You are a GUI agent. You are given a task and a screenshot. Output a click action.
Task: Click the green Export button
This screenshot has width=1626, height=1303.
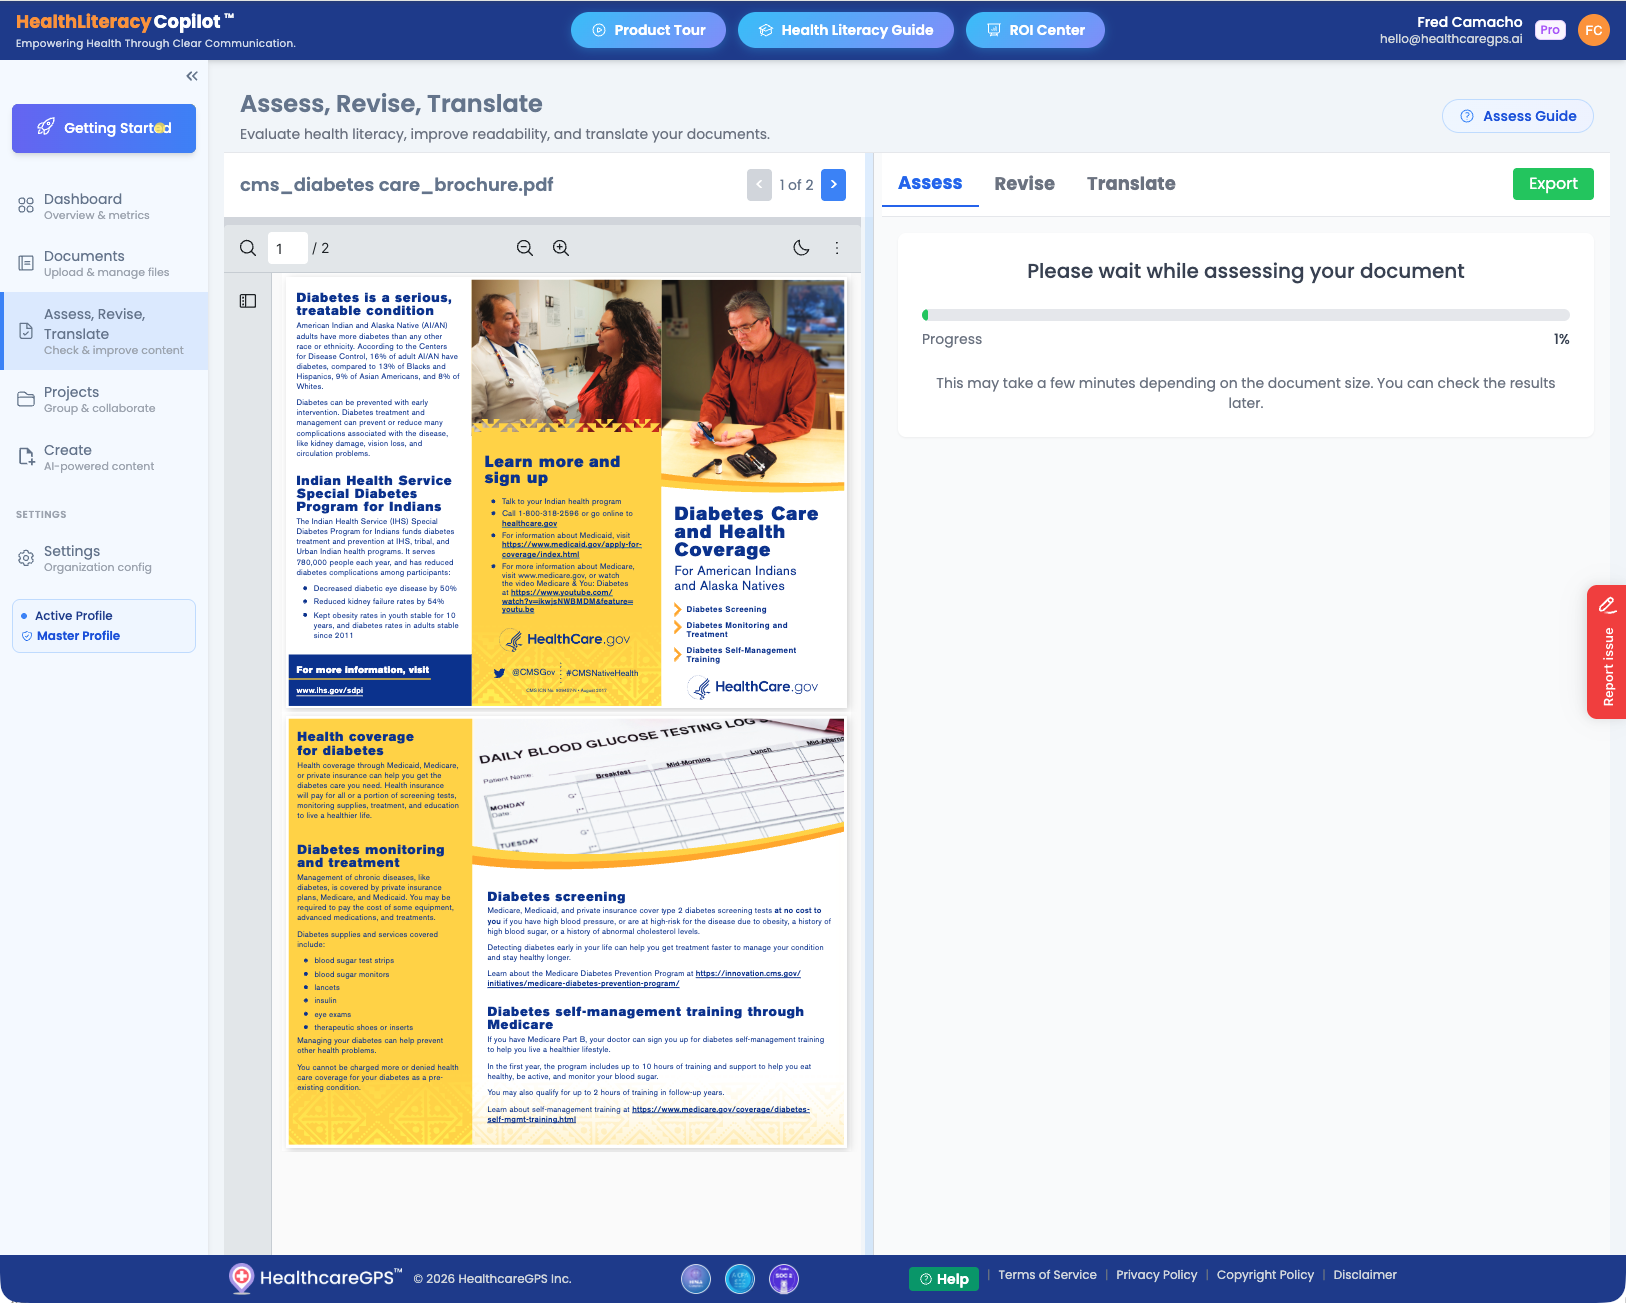(1552, 184)
